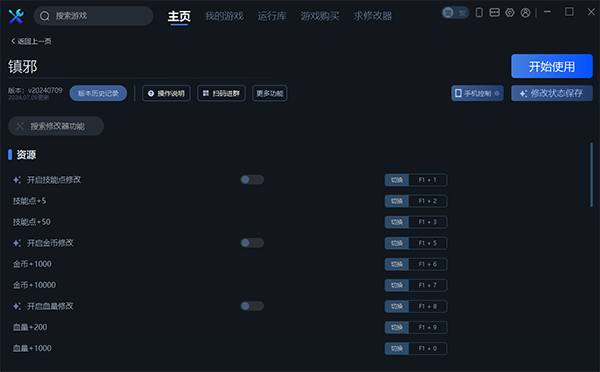Click the vertical scrollbar of the function list
Image resolution: width=600 pixels, height=372 pixels.
591,175
